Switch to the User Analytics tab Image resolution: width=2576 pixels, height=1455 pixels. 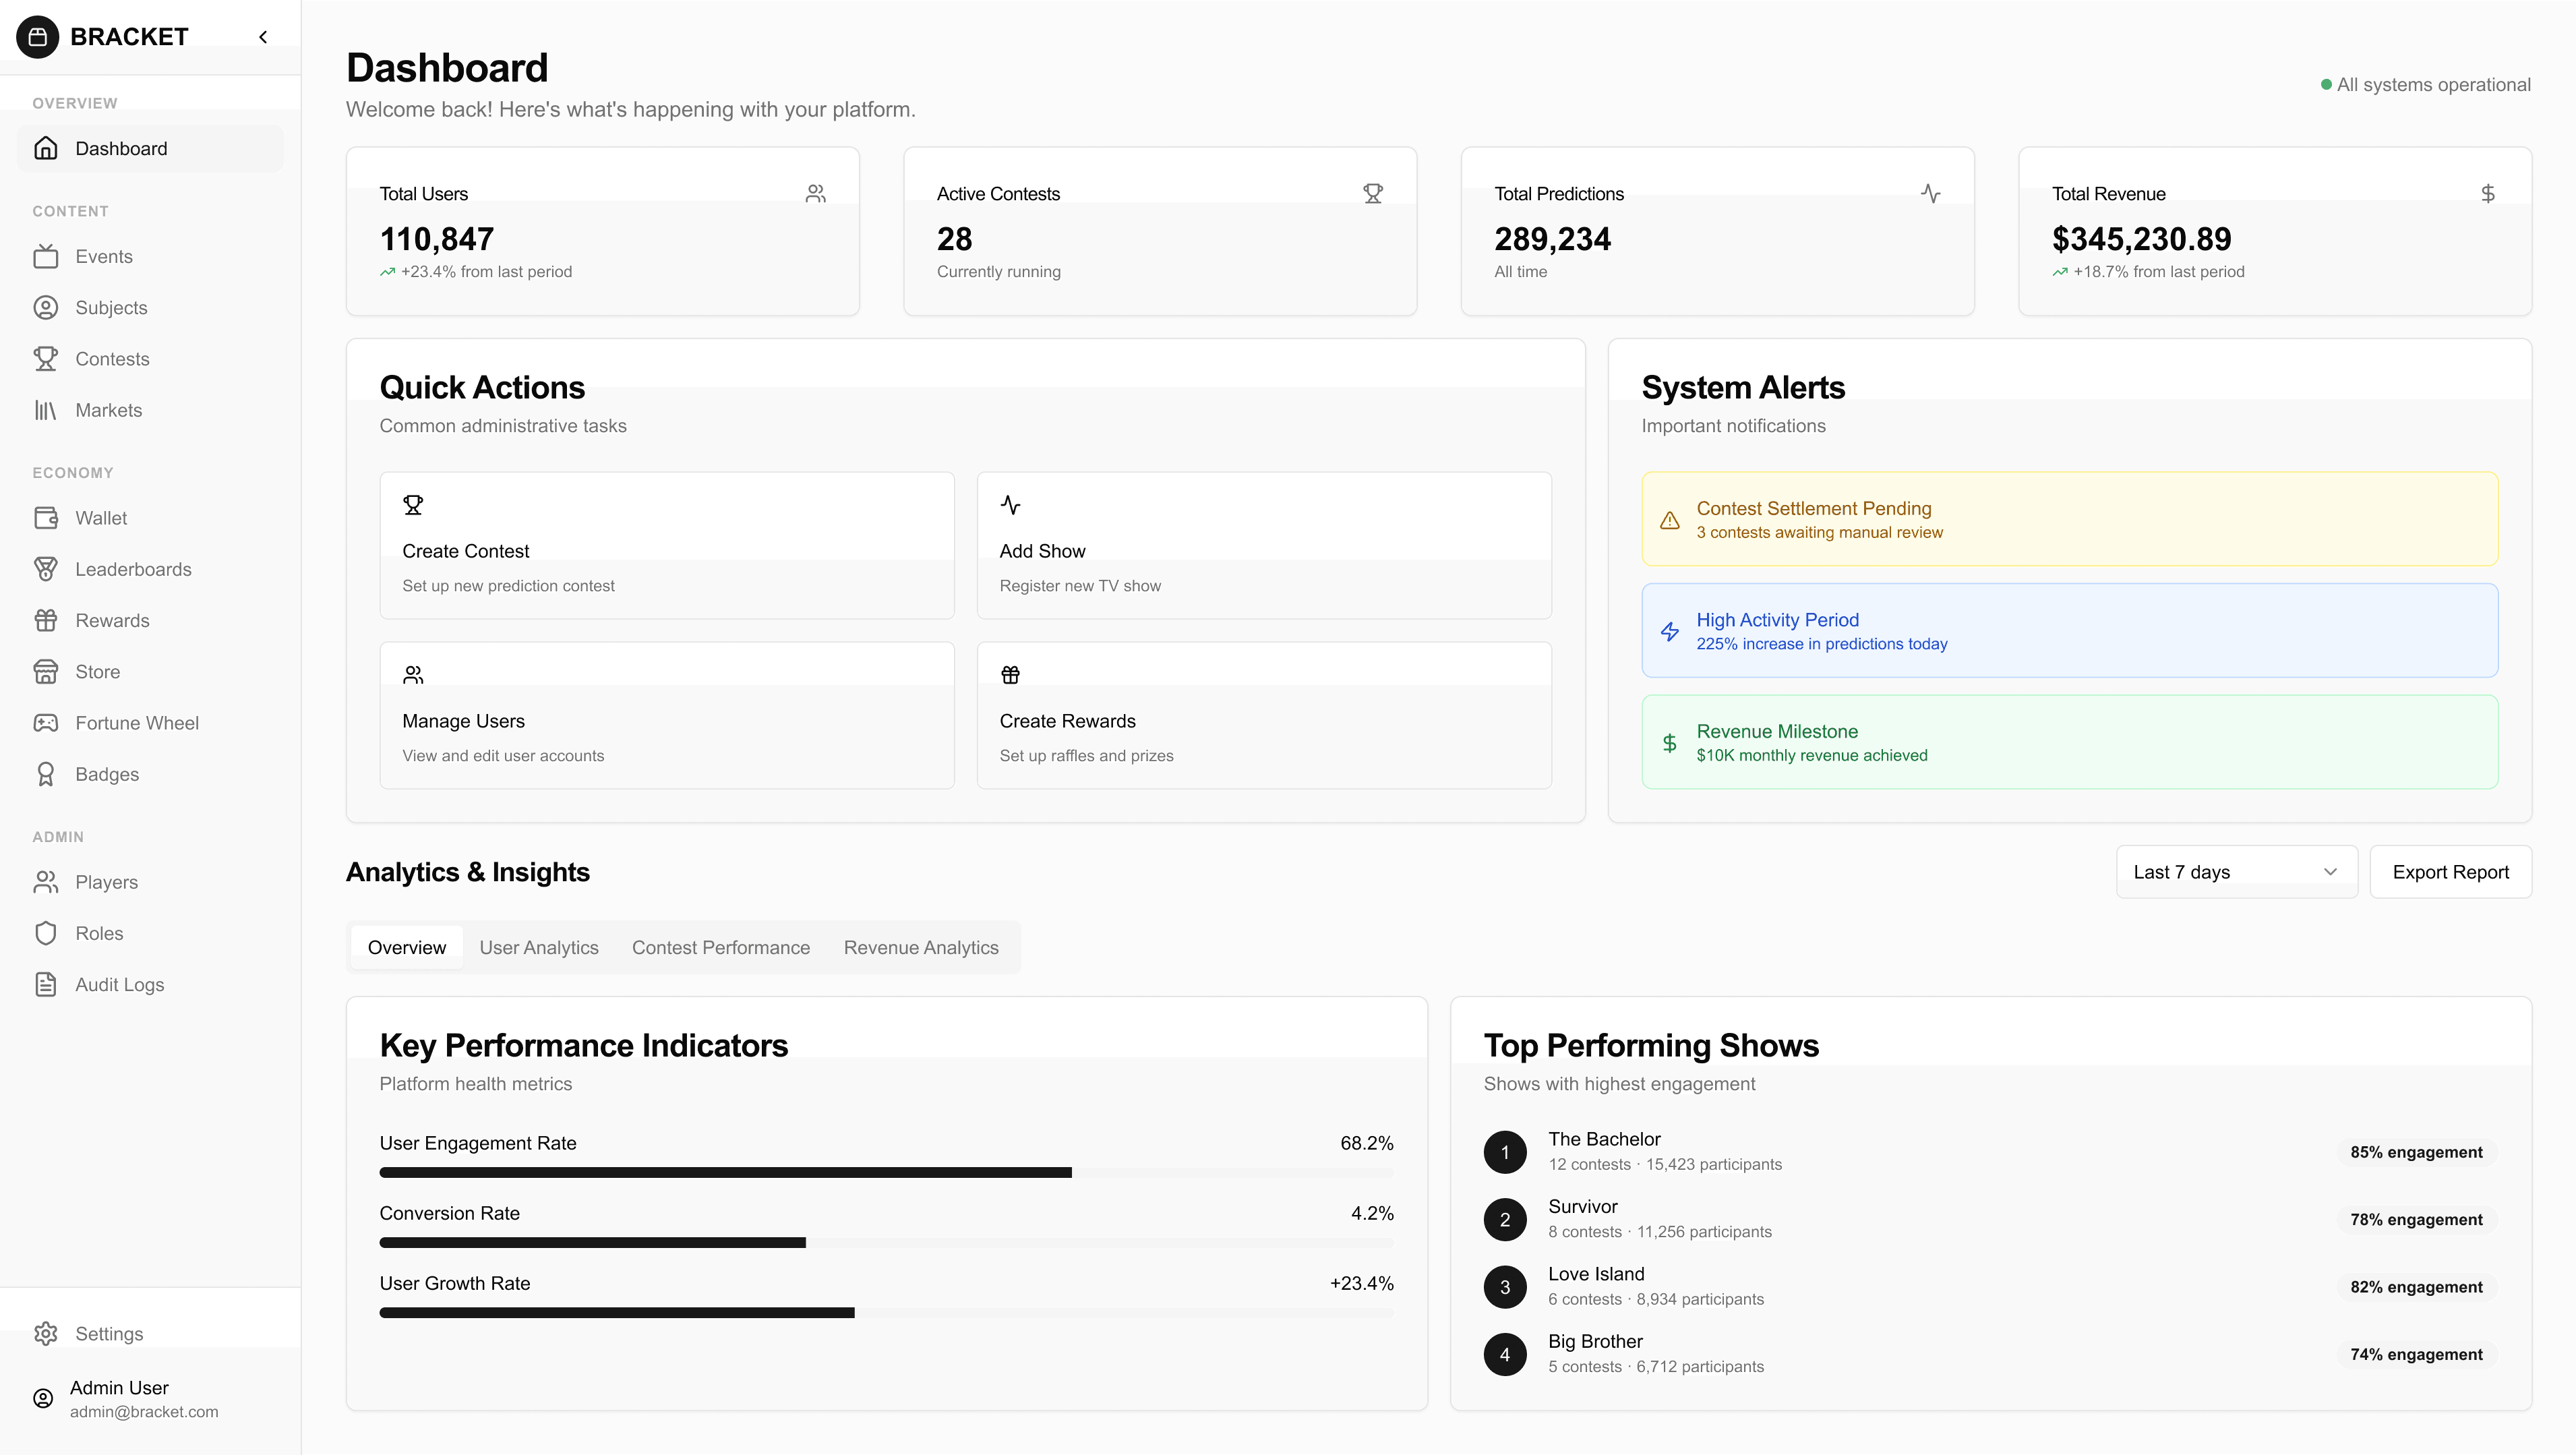coord(539,947)
